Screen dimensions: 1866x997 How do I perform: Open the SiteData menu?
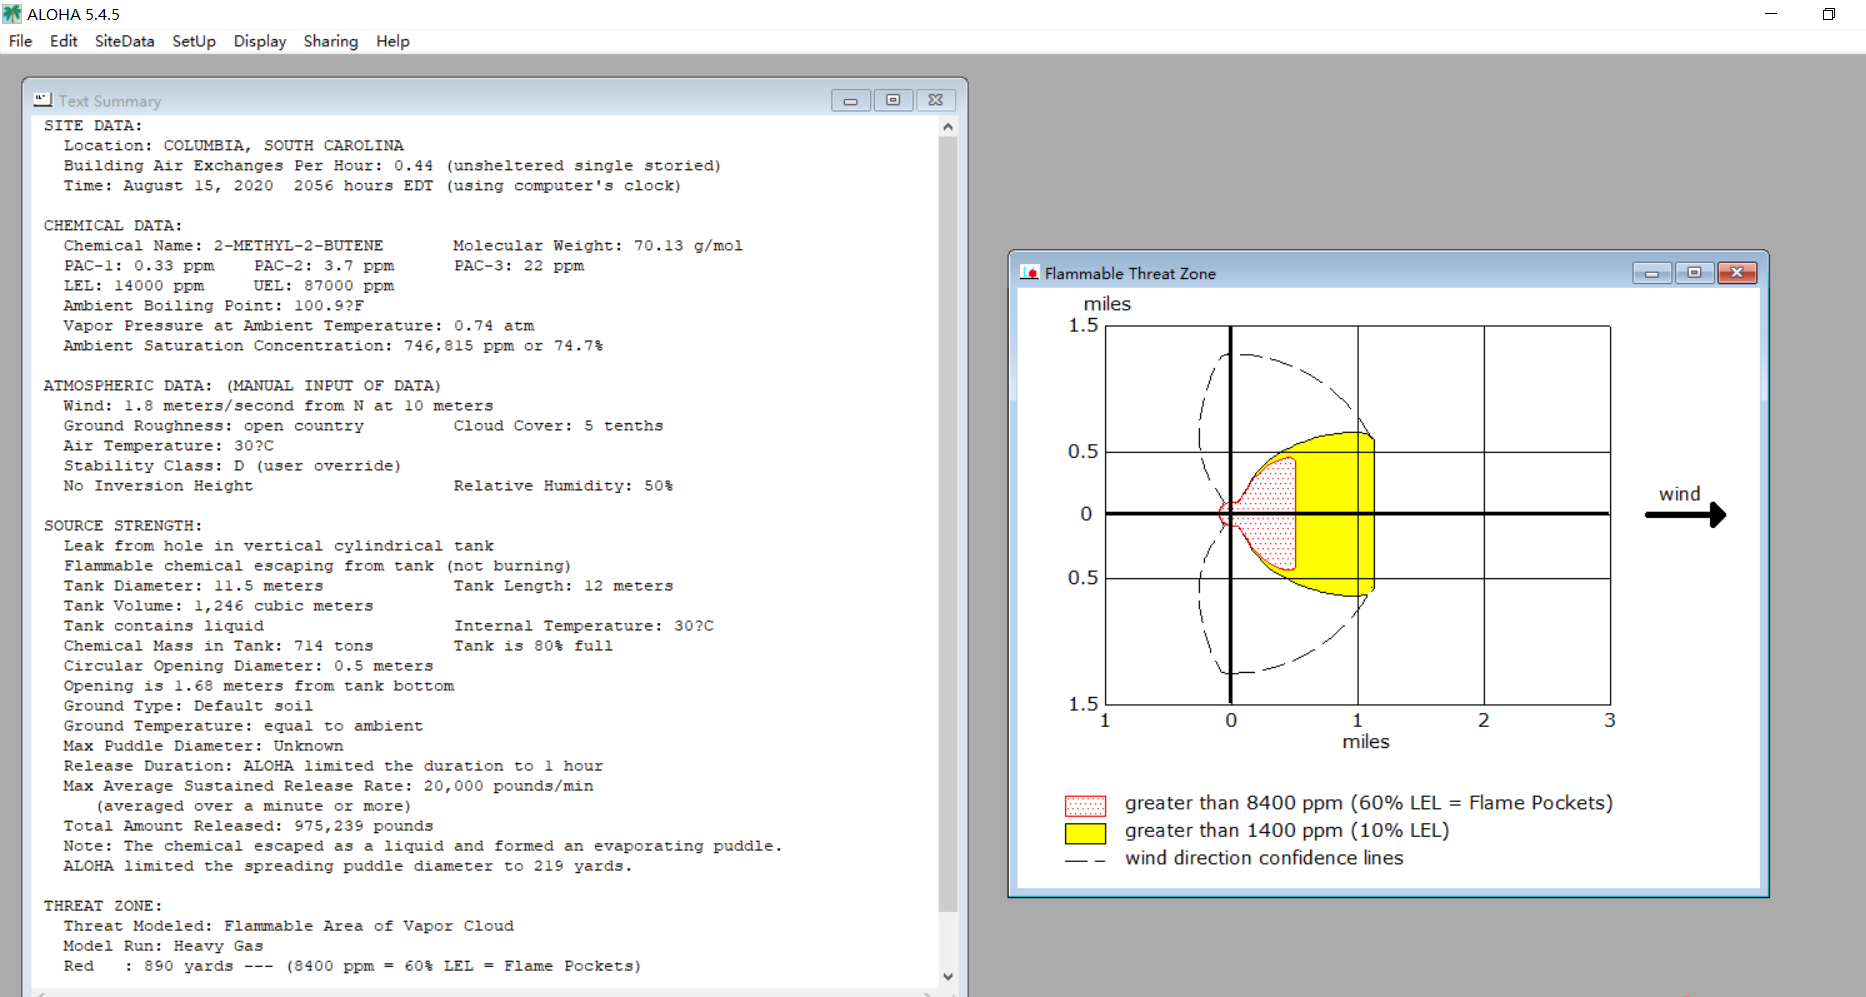pos(124,41)
